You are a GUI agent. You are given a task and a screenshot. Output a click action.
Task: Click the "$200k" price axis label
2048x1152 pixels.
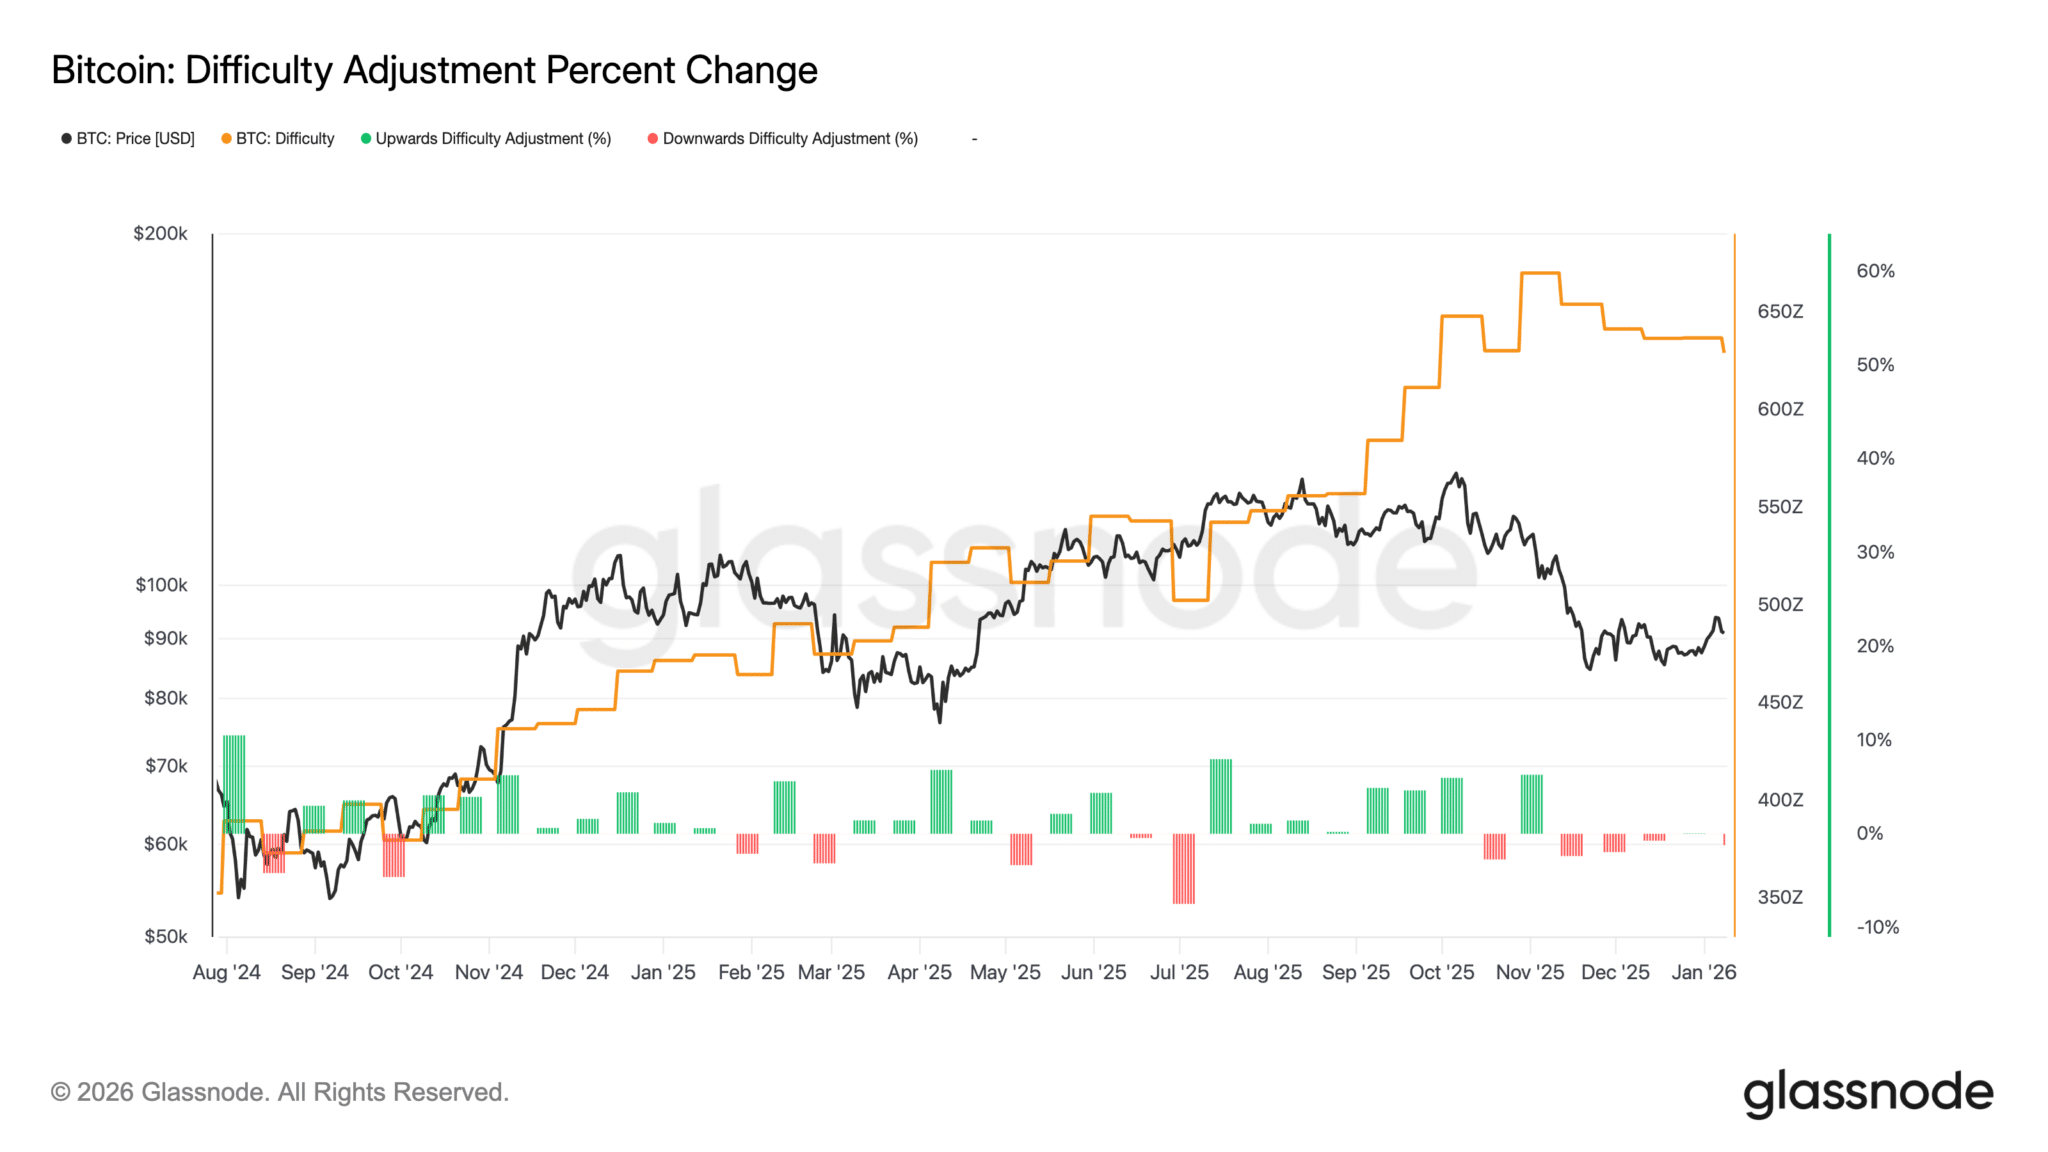[160, 234]
